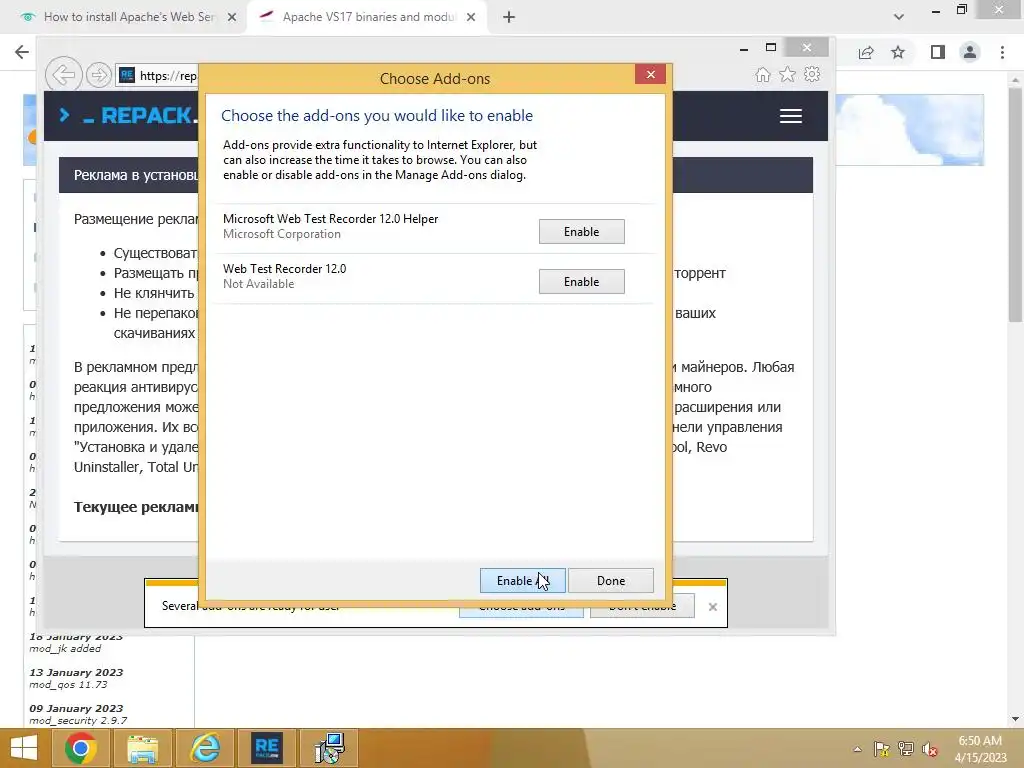
Task: Open RE repack app in taskbar
Action: 266,748
